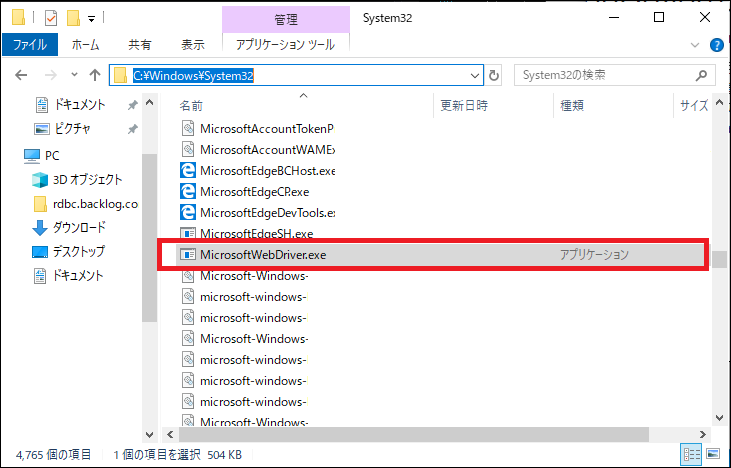The width and height of the screenshot is (731, 468).
Task: Switch to the 共有 ribbon tab
Action: [140, 45]
